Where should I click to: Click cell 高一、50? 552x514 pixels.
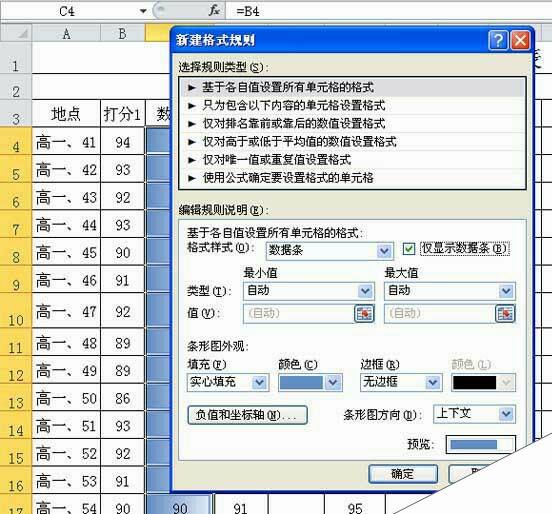pyautogui.click(x=66, y=398)
